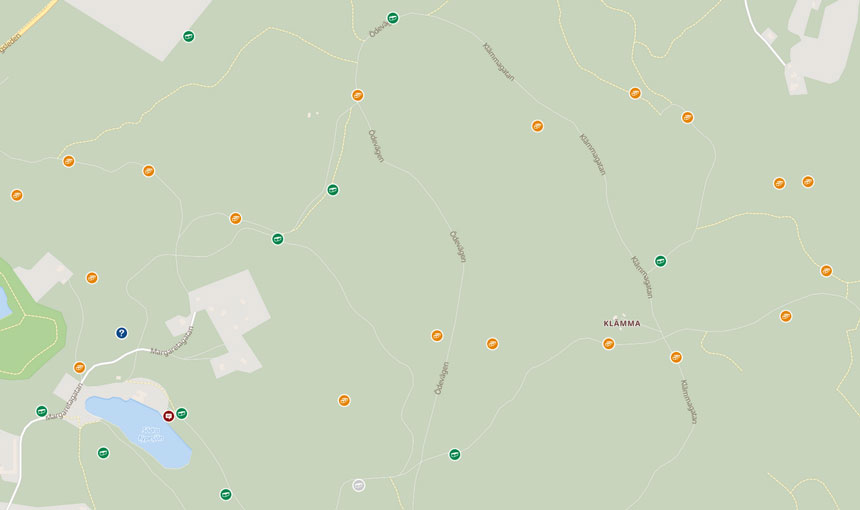Open the green cache marker beside the topmost Ödevägen label
This screenshot has width=860, height=510.
[x=393, y=18]
